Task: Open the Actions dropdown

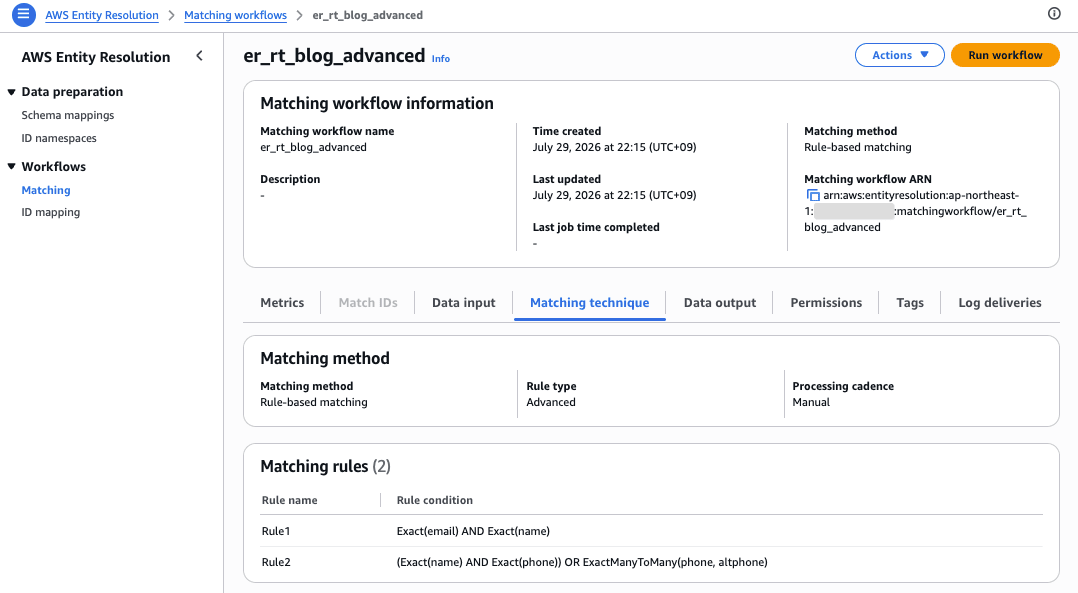Action: (x=899, y=55)
